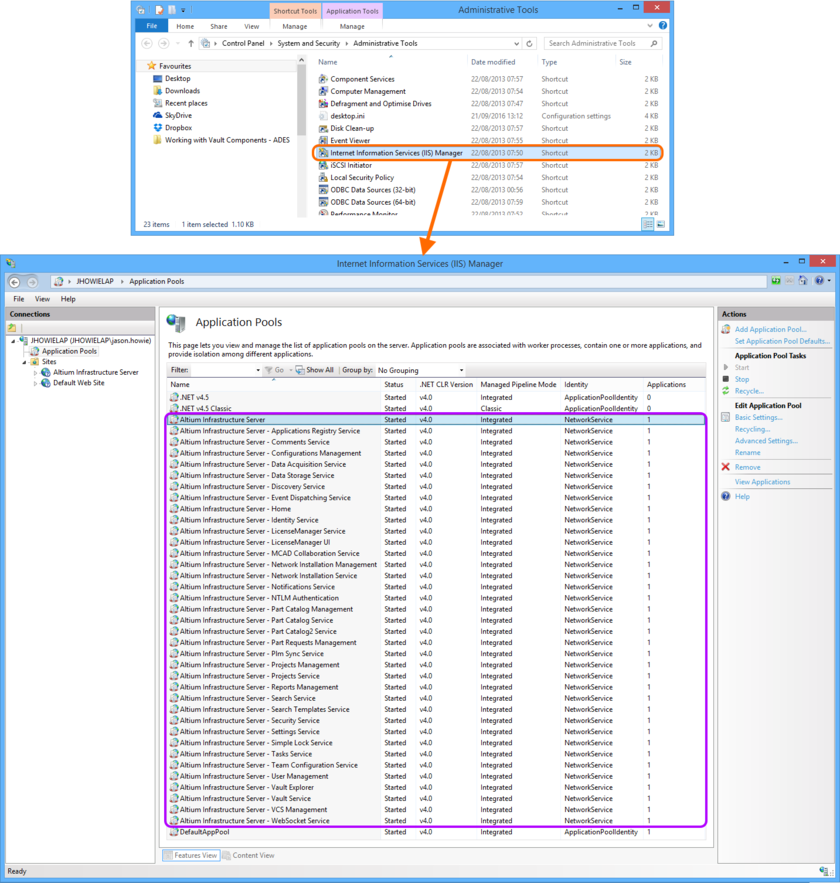Viewport: 840px width, 883px height.
Task: Click the Show All icon on the Application Pools toolbar
Action: pos(300,368)
